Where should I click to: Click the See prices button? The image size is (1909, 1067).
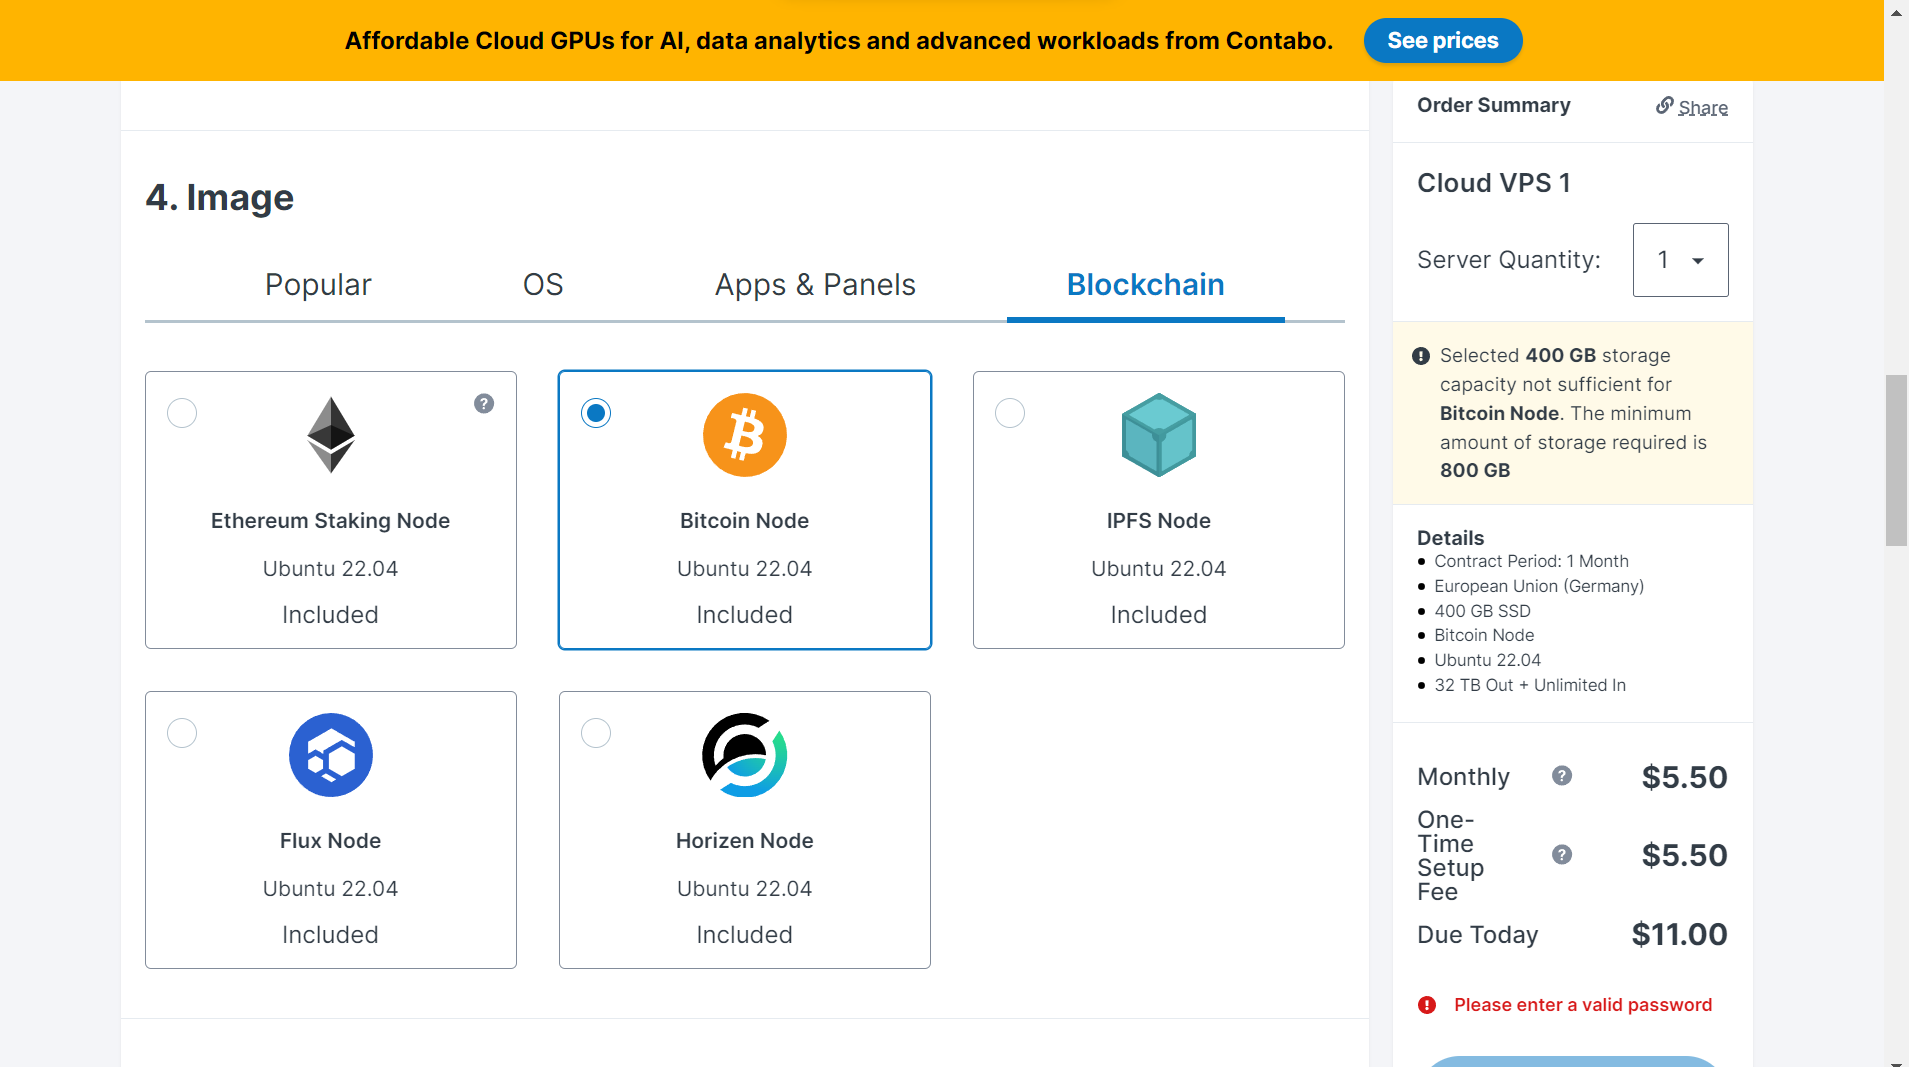tap(1442, 40)
